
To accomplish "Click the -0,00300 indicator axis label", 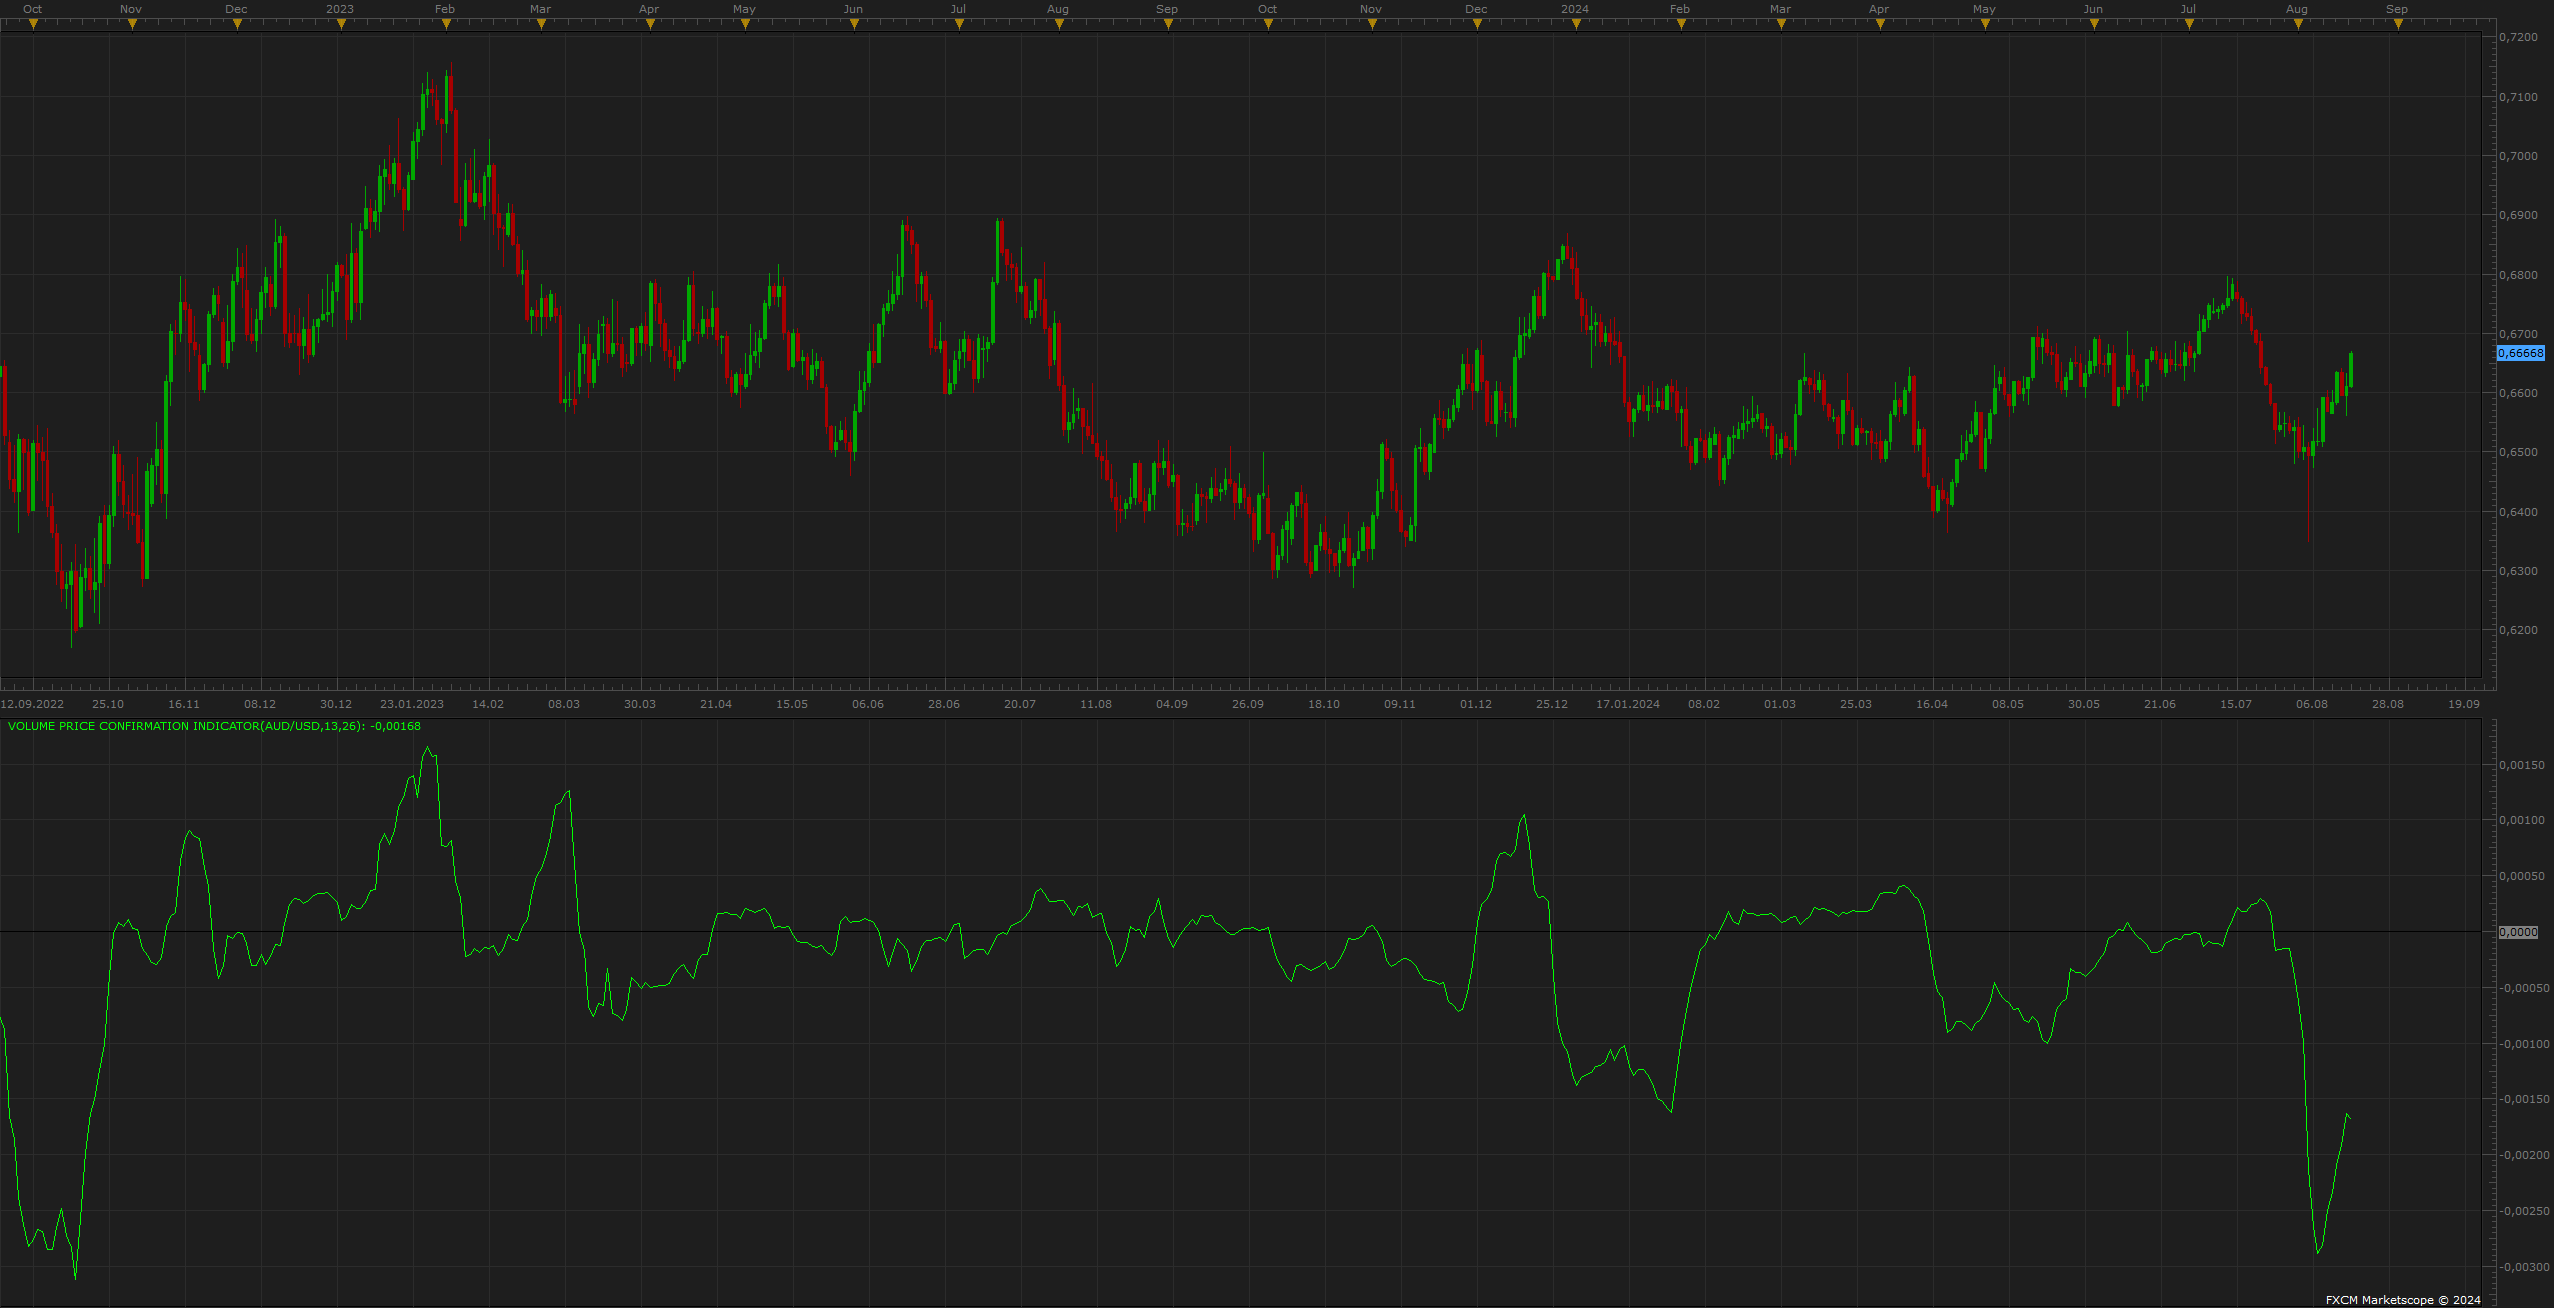I will [x=2523, y=1267].
